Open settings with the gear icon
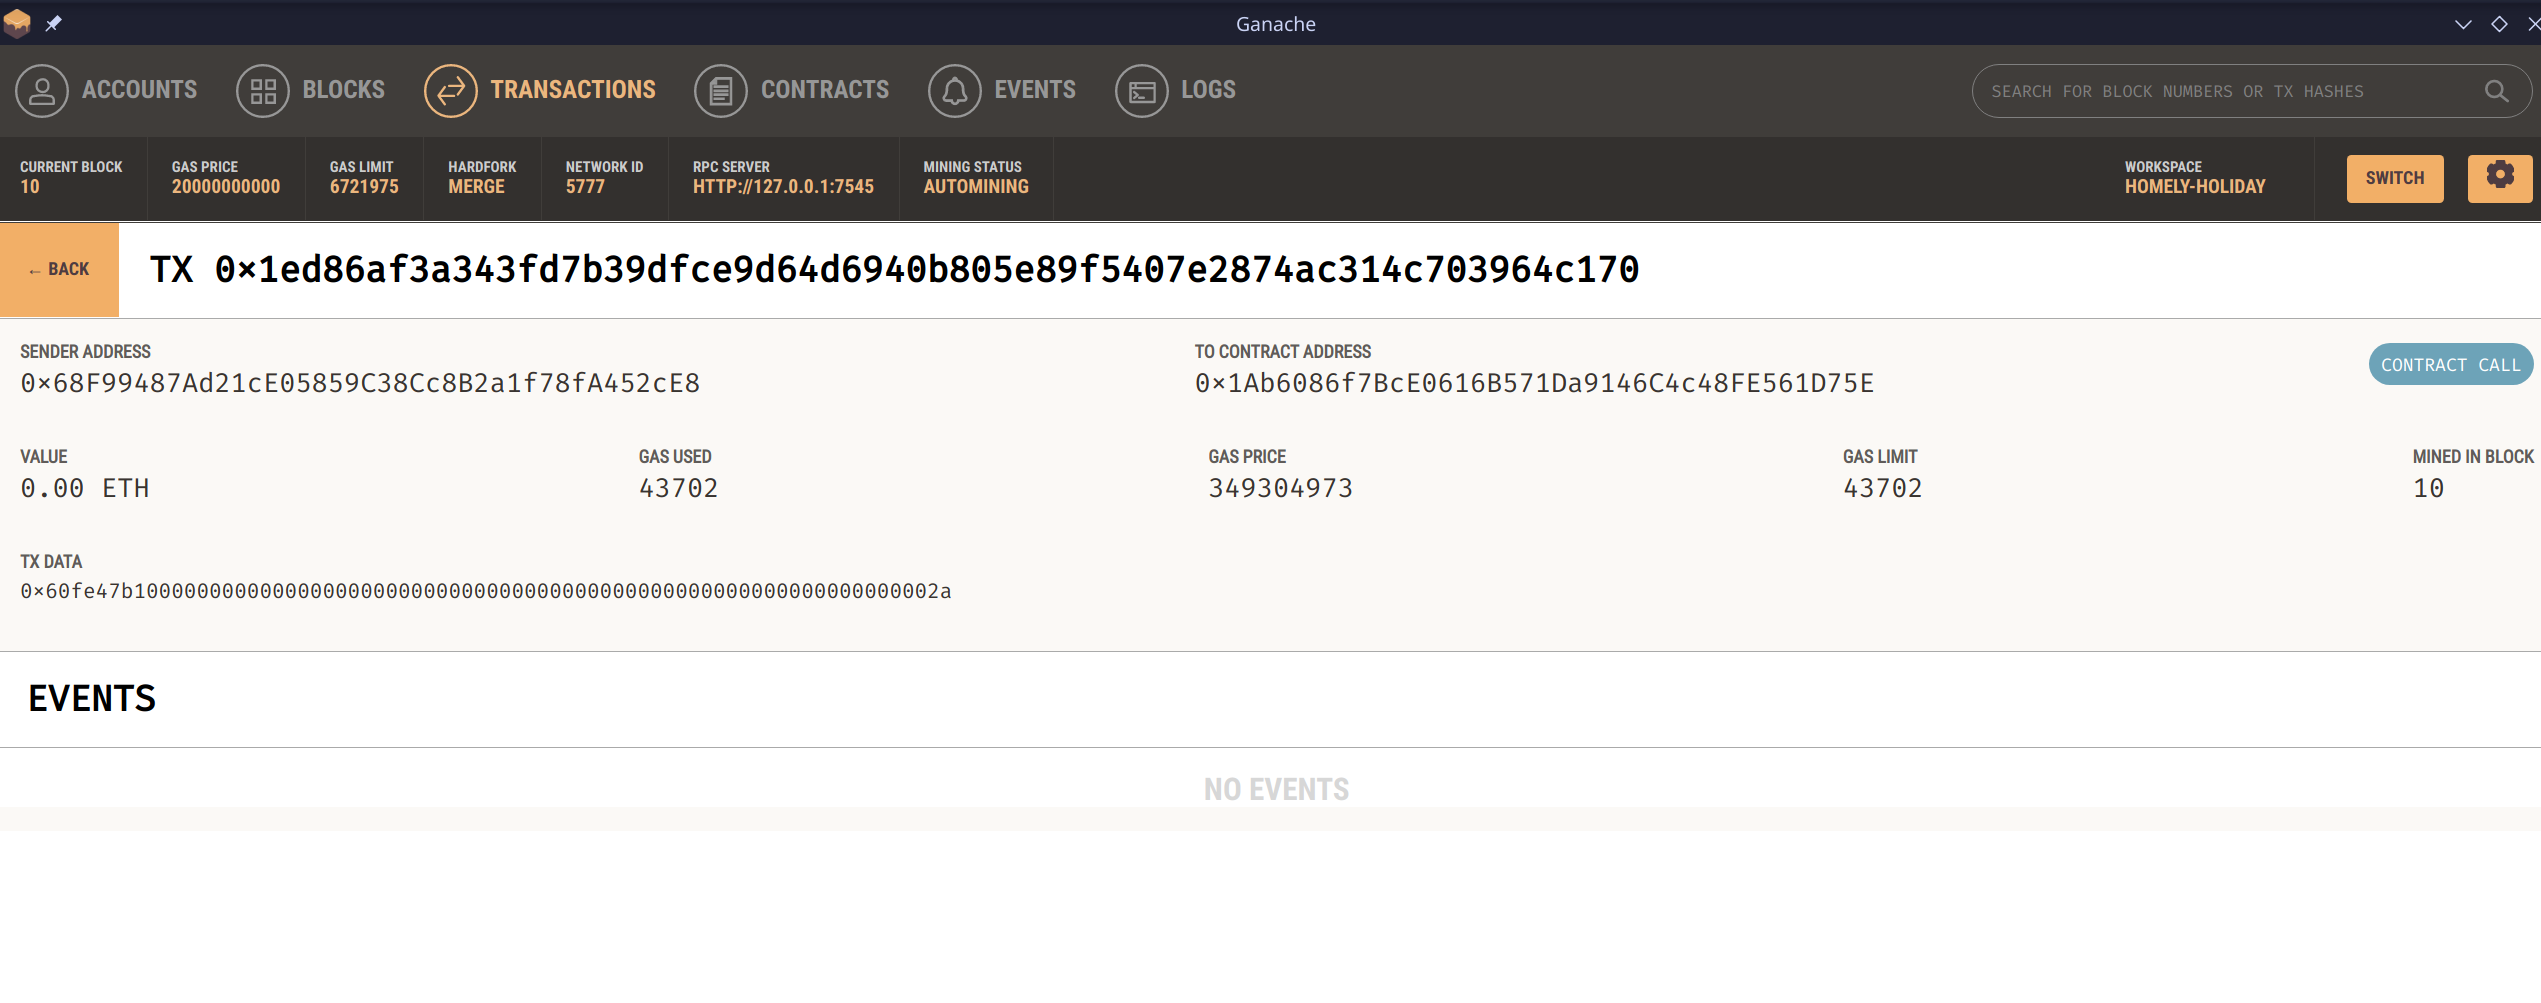This screenshot has height=1003, width=2541. pyautogui.click(x=2499, y=177)
